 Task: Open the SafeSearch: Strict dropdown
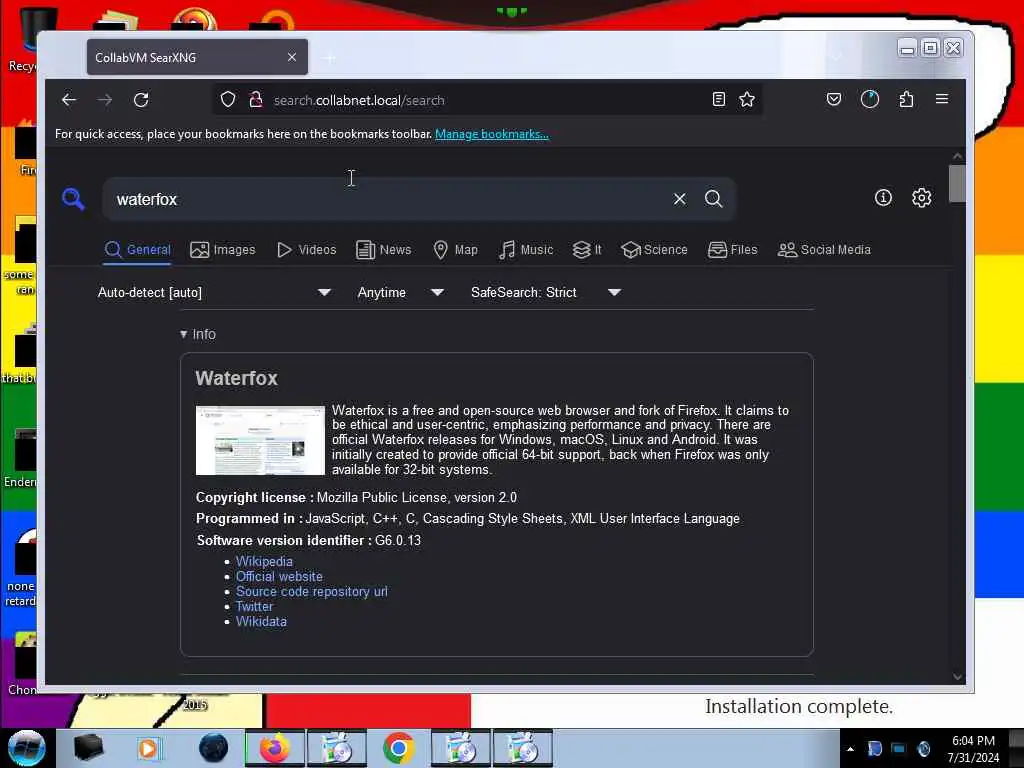click(545, 293)
